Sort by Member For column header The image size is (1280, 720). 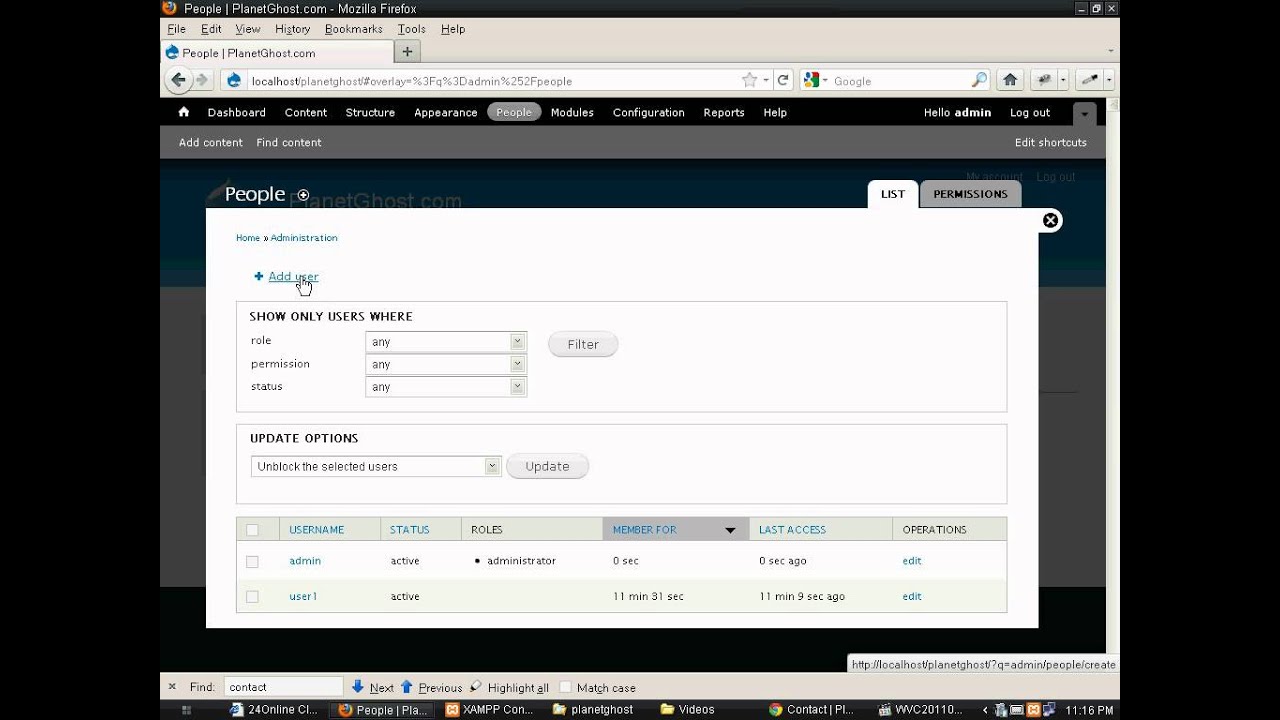[645, 530]
